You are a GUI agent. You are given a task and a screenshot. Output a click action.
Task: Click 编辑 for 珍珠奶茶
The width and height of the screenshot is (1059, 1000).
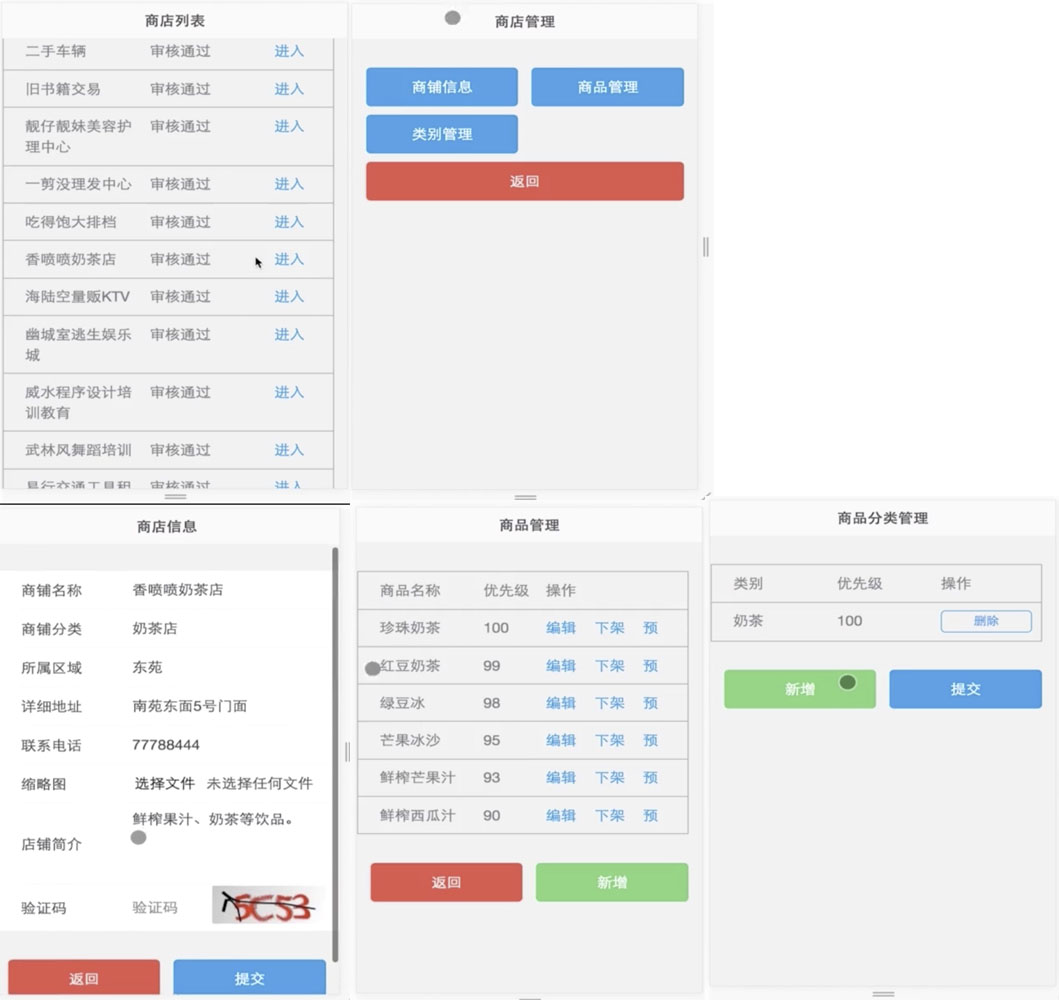point(561,628)
